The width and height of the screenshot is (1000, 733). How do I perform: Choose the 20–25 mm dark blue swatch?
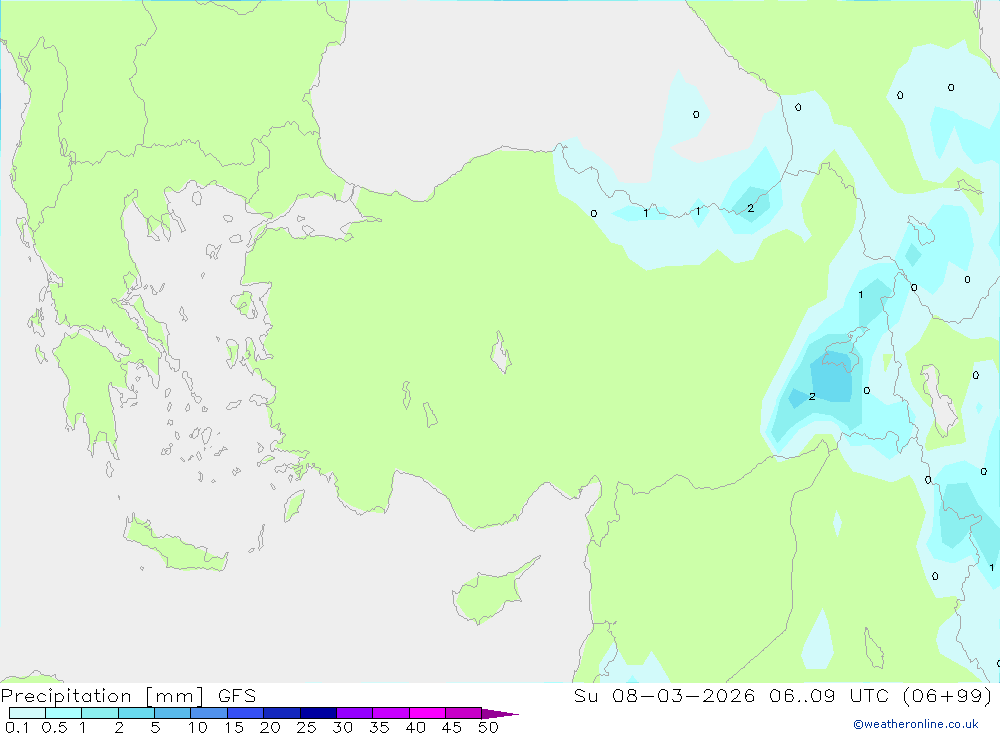pos(282,713)
